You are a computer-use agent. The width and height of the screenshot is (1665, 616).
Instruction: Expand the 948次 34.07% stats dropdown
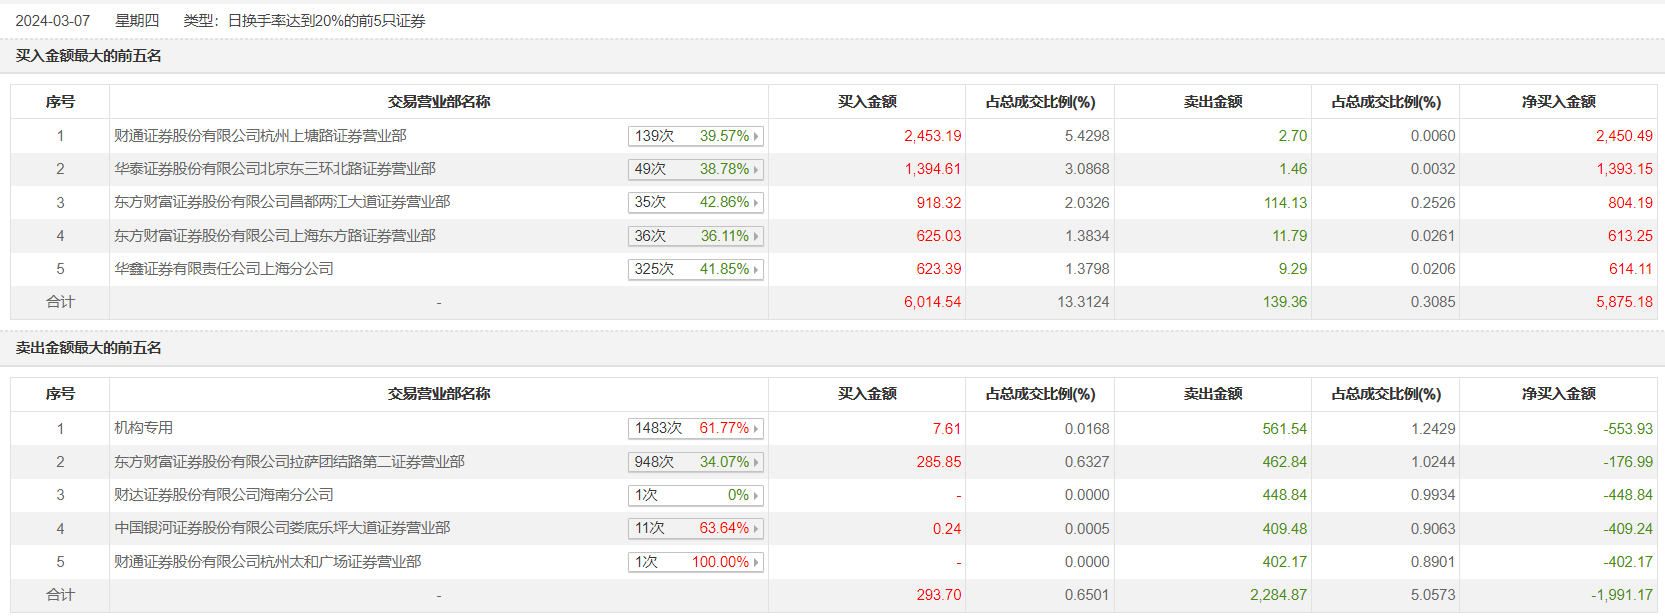click(696, 462)
